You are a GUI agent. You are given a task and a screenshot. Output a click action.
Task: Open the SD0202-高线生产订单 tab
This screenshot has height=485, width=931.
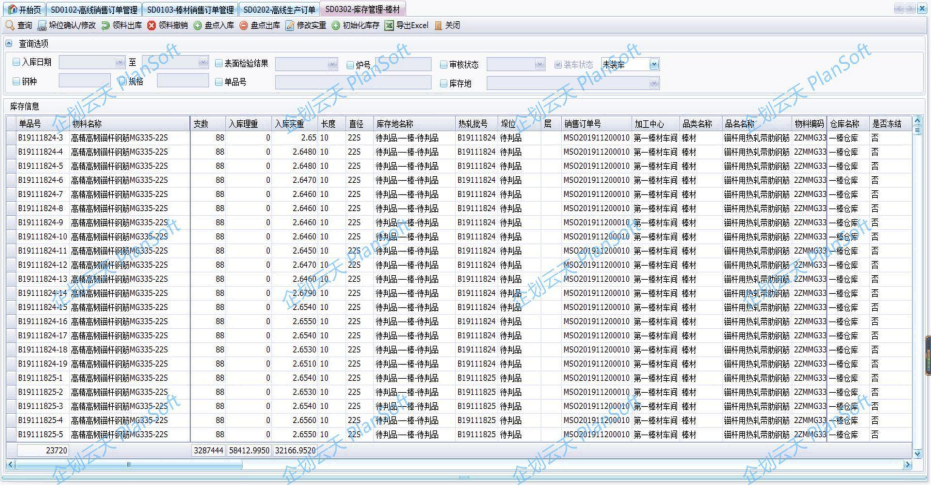click(279, 9)
